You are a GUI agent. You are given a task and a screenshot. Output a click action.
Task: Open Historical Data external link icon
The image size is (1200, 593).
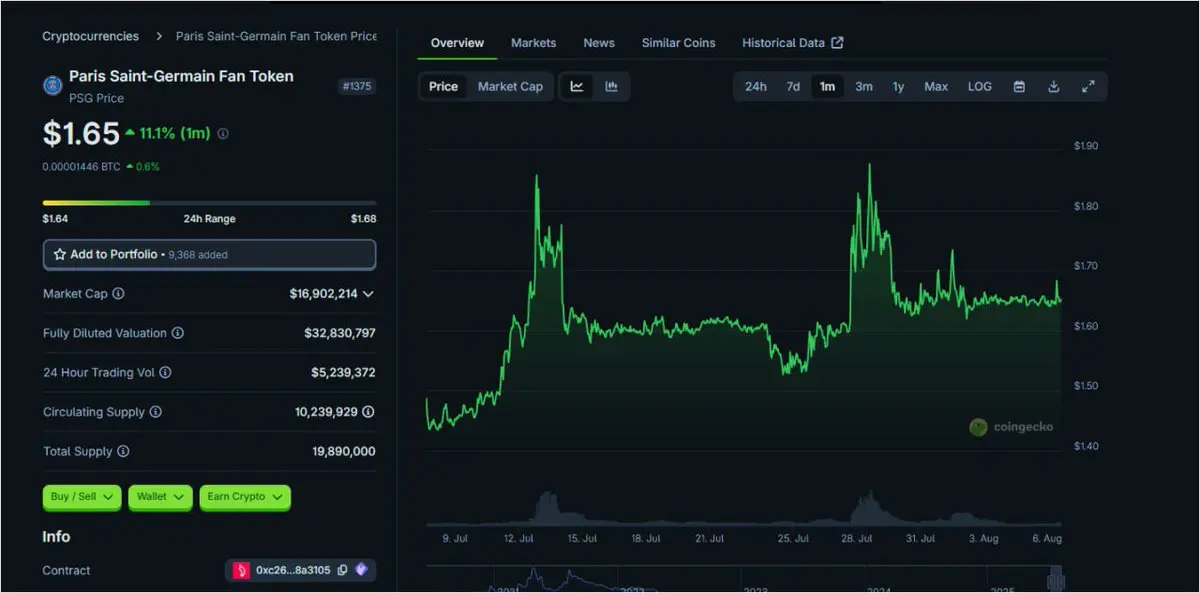click(x=838, y=43)
